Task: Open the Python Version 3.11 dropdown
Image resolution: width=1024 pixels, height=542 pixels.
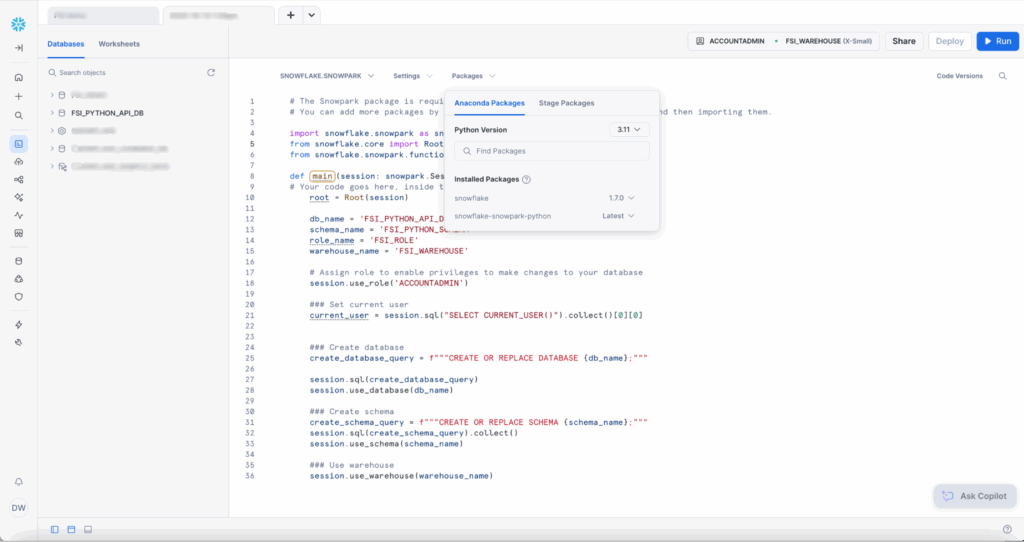Action: [x=629, y=130]
